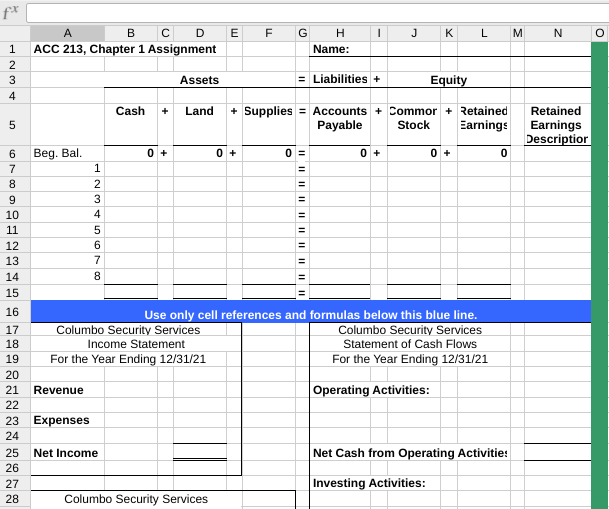Click Cash beginning balance 0 cell
Viewport: 609px width, 509px height.
tap(131, 153)
